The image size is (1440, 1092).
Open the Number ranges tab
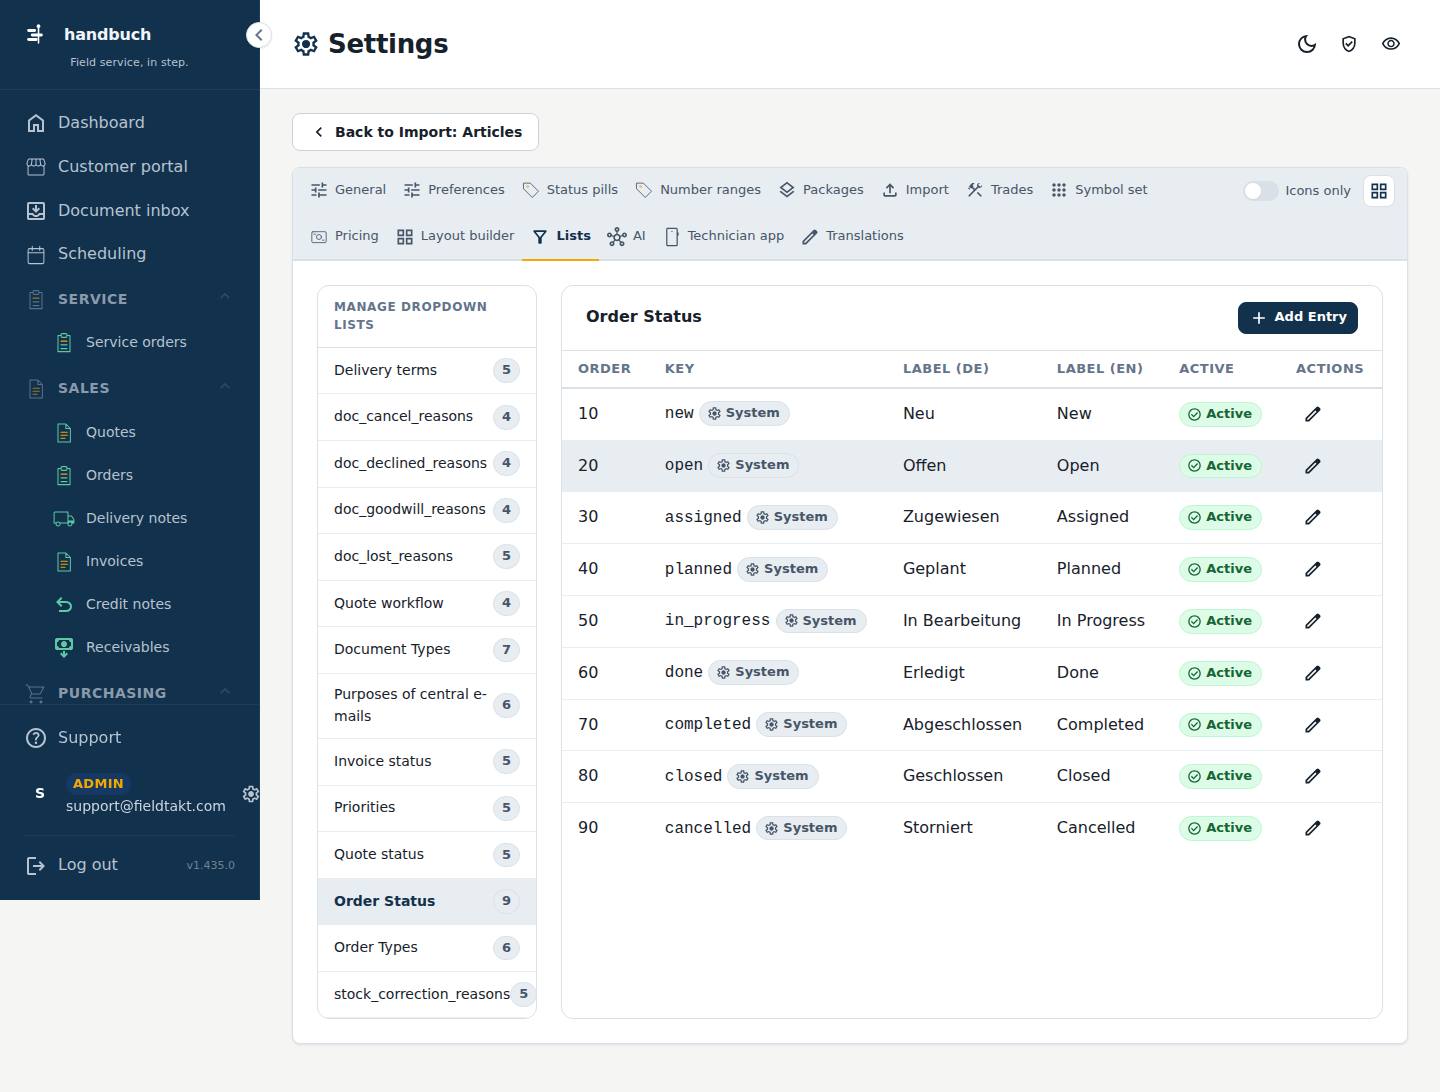(698, 190)
